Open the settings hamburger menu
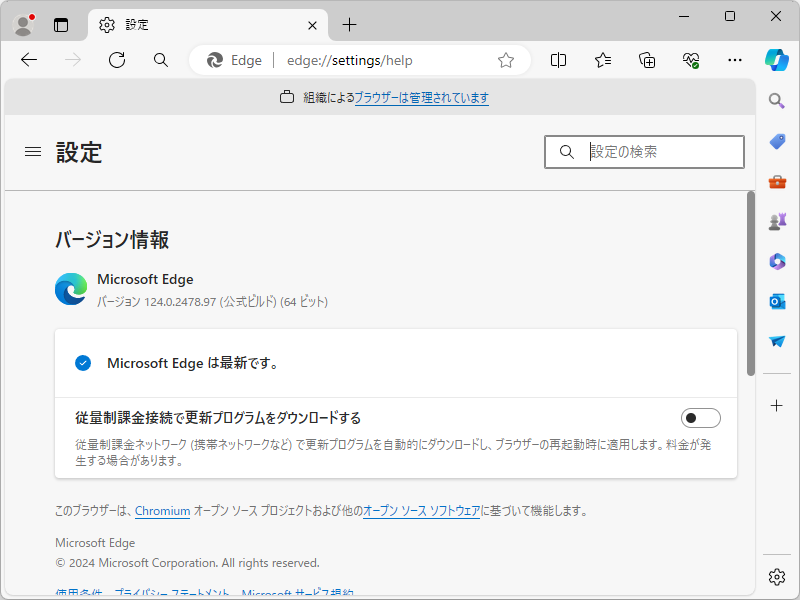 (32, 152)
